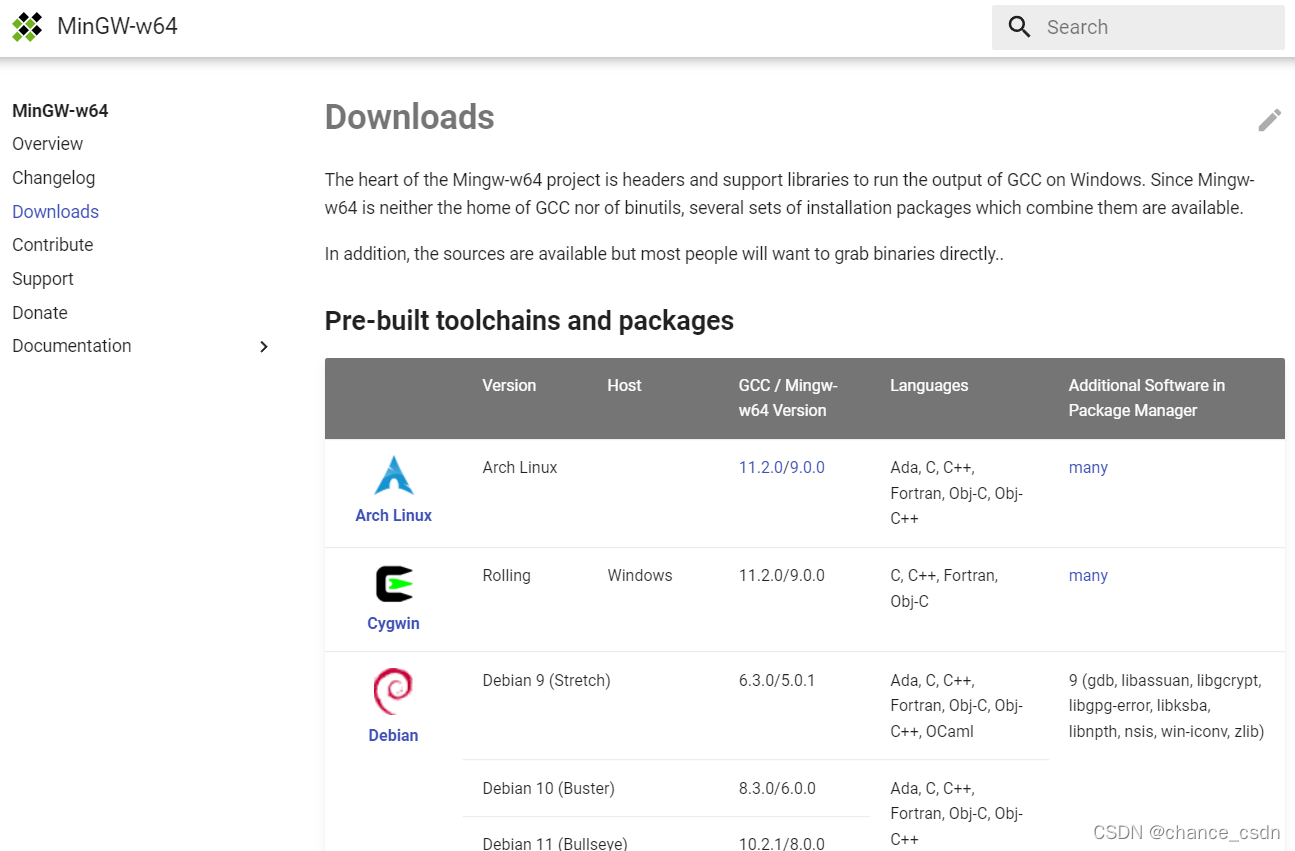This screenshot has width=1295, height=851.
Task: Click the Downloads page heading
Action: tap(410, 117)
